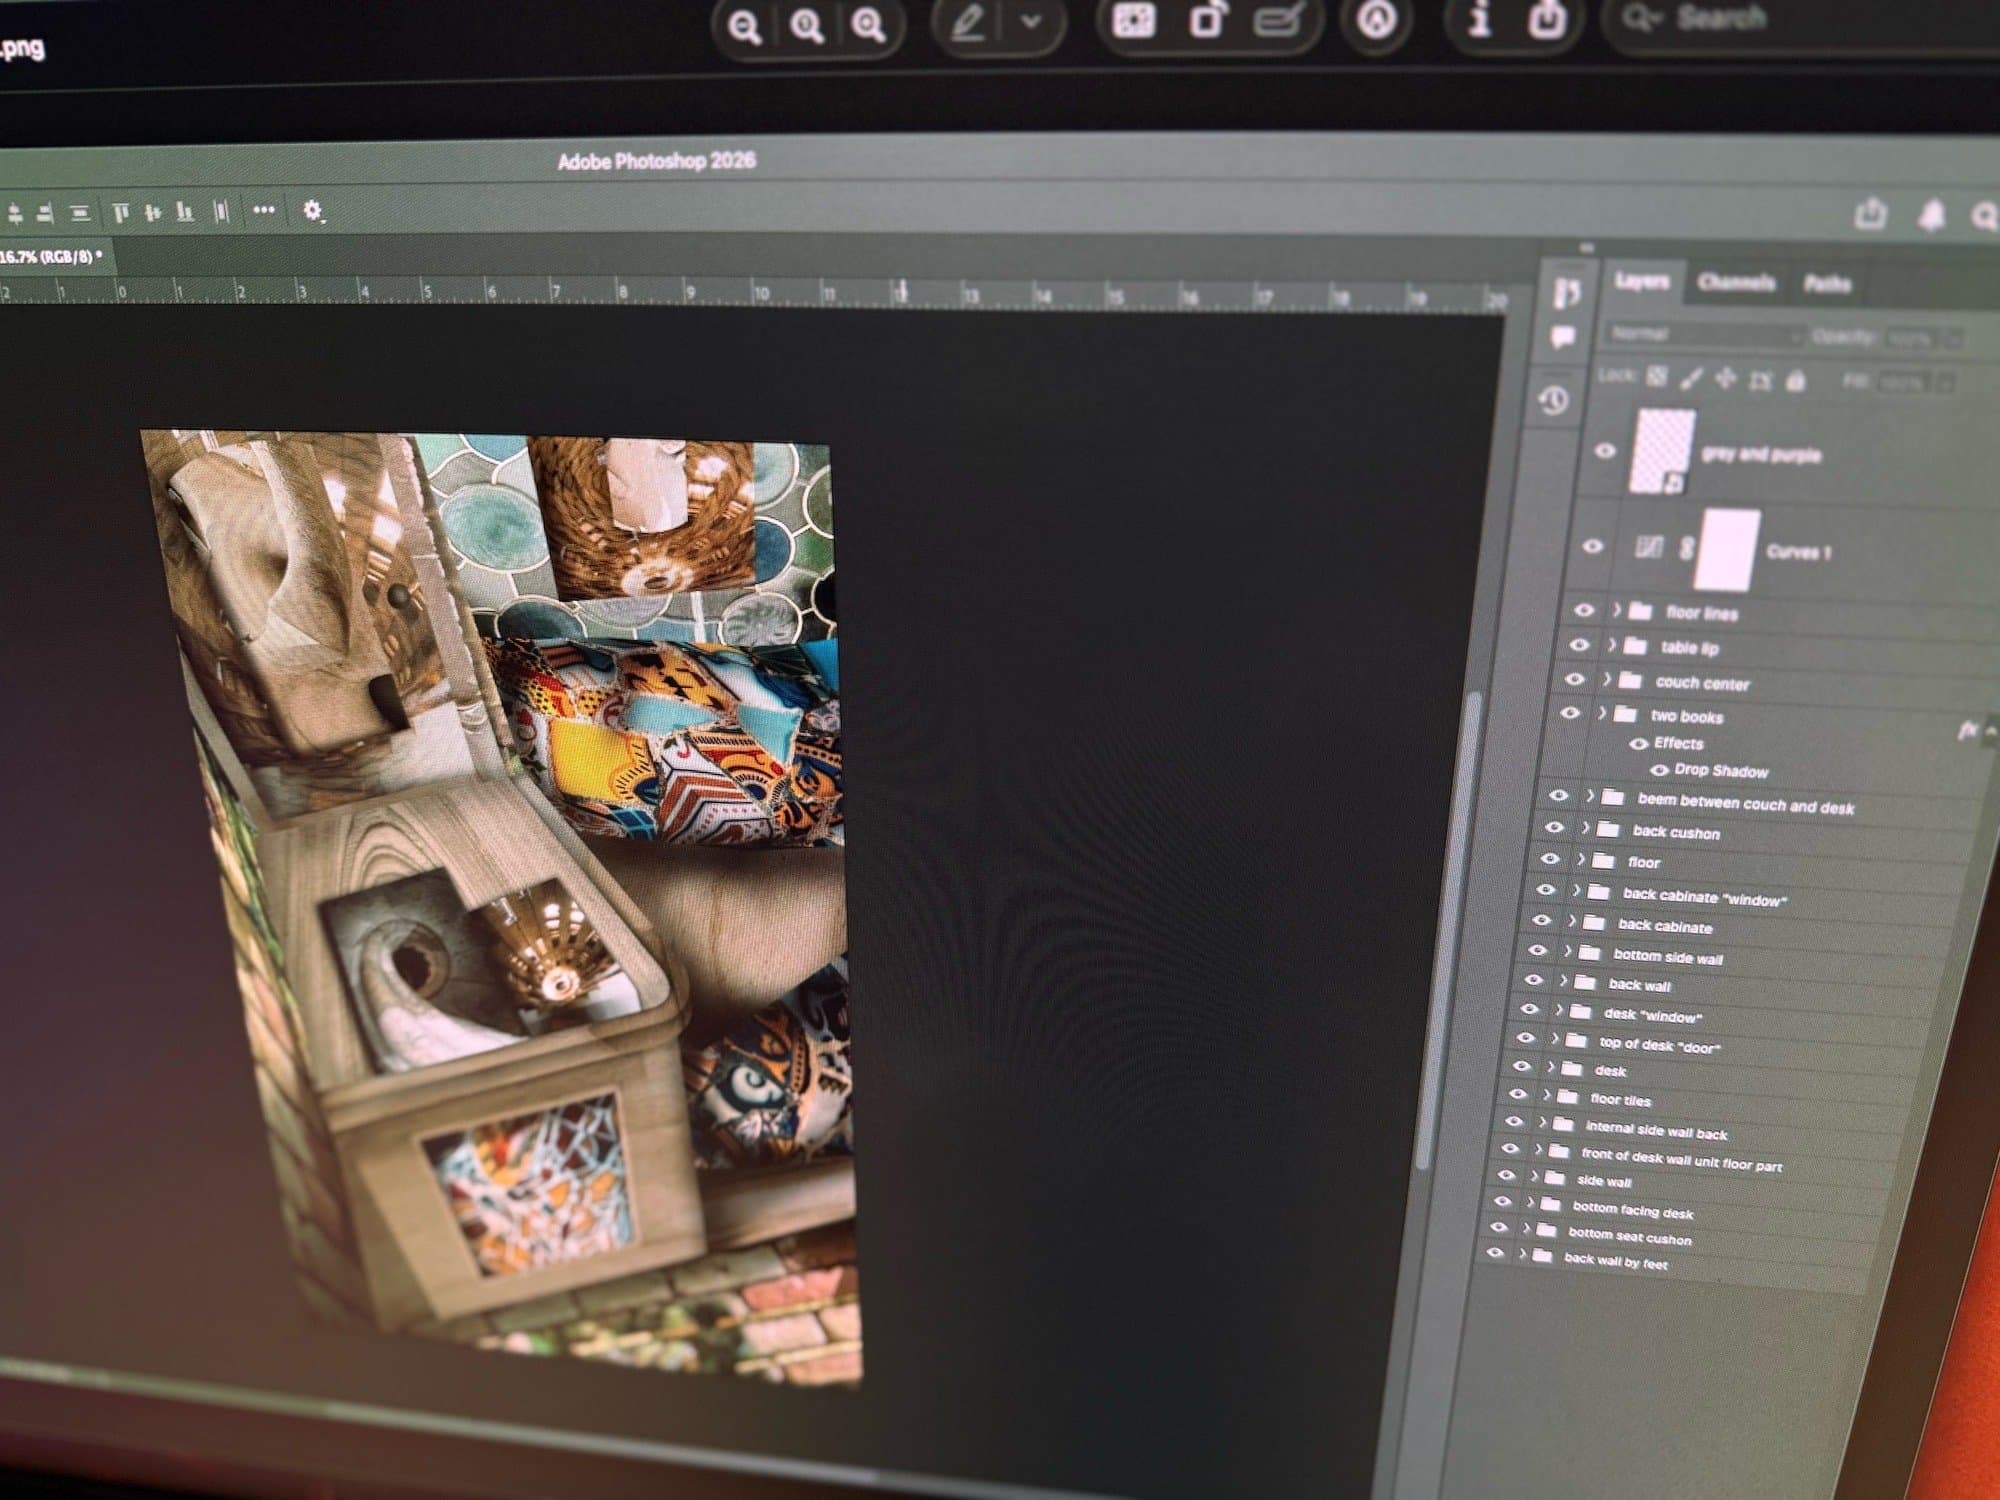Open the History panel icon
Image resolution: width=2000 pixels, height=1500 pixels.
tap(1553, 401)
